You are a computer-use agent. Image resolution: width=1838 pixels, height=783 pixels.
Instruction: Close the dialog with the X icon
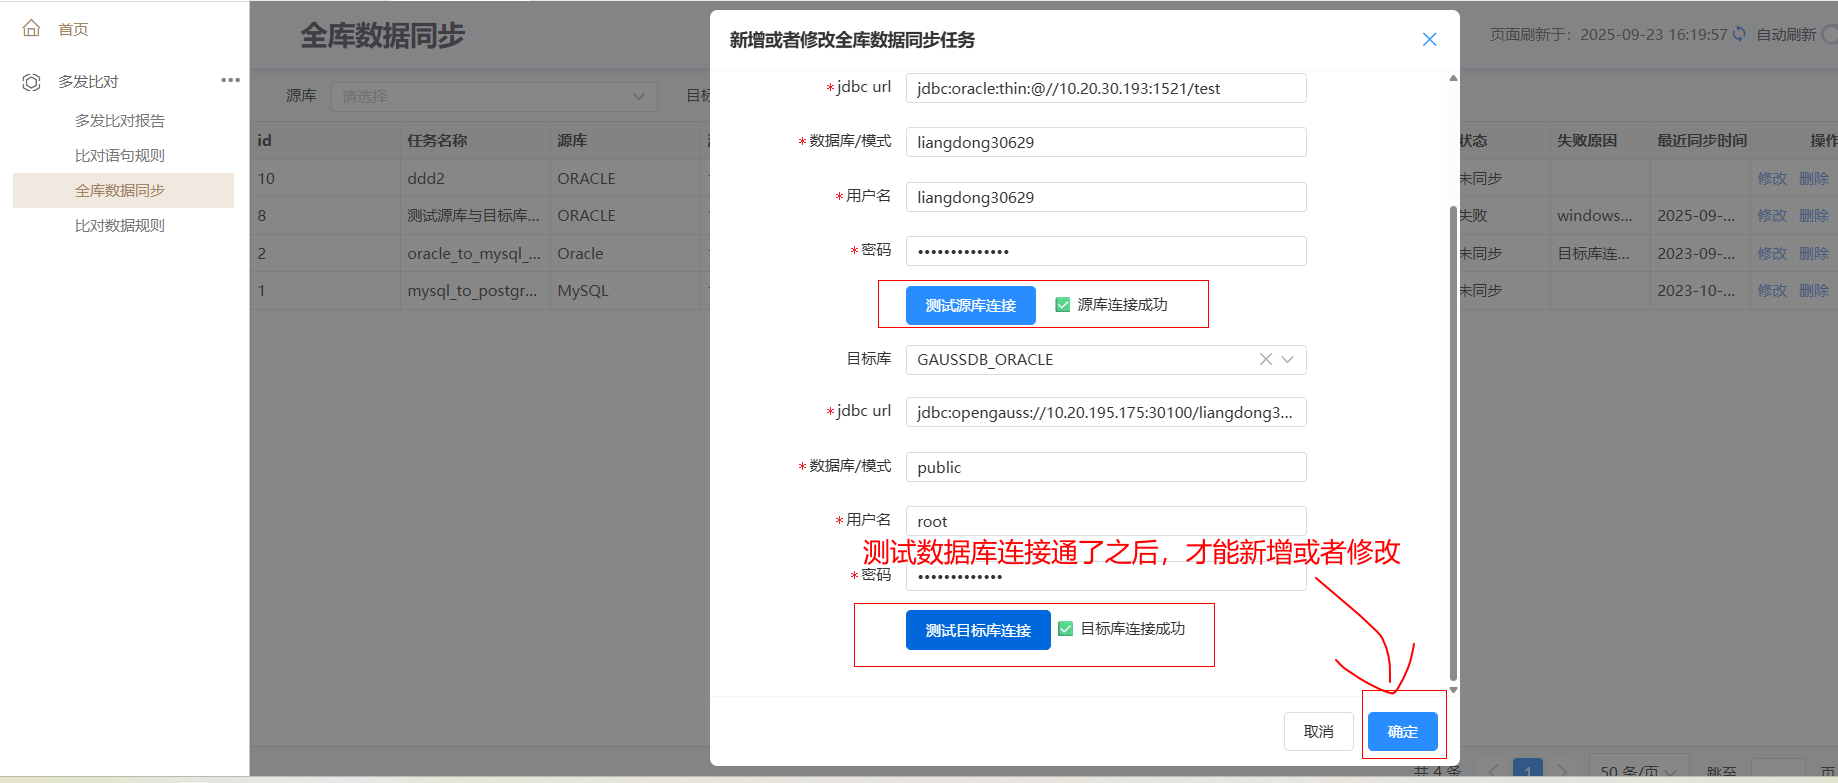coord(1429,39)
